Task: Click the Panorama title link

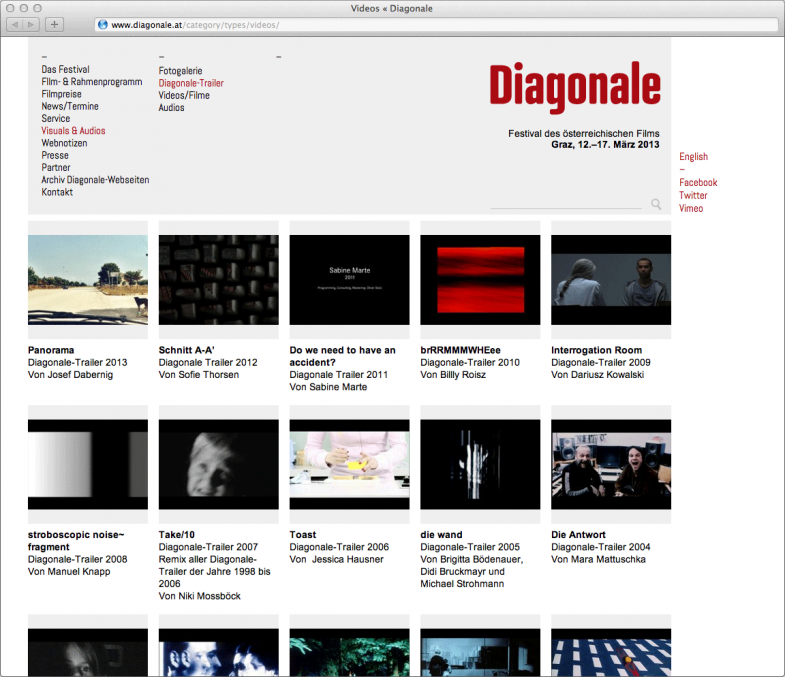Action: click(51, 351)
